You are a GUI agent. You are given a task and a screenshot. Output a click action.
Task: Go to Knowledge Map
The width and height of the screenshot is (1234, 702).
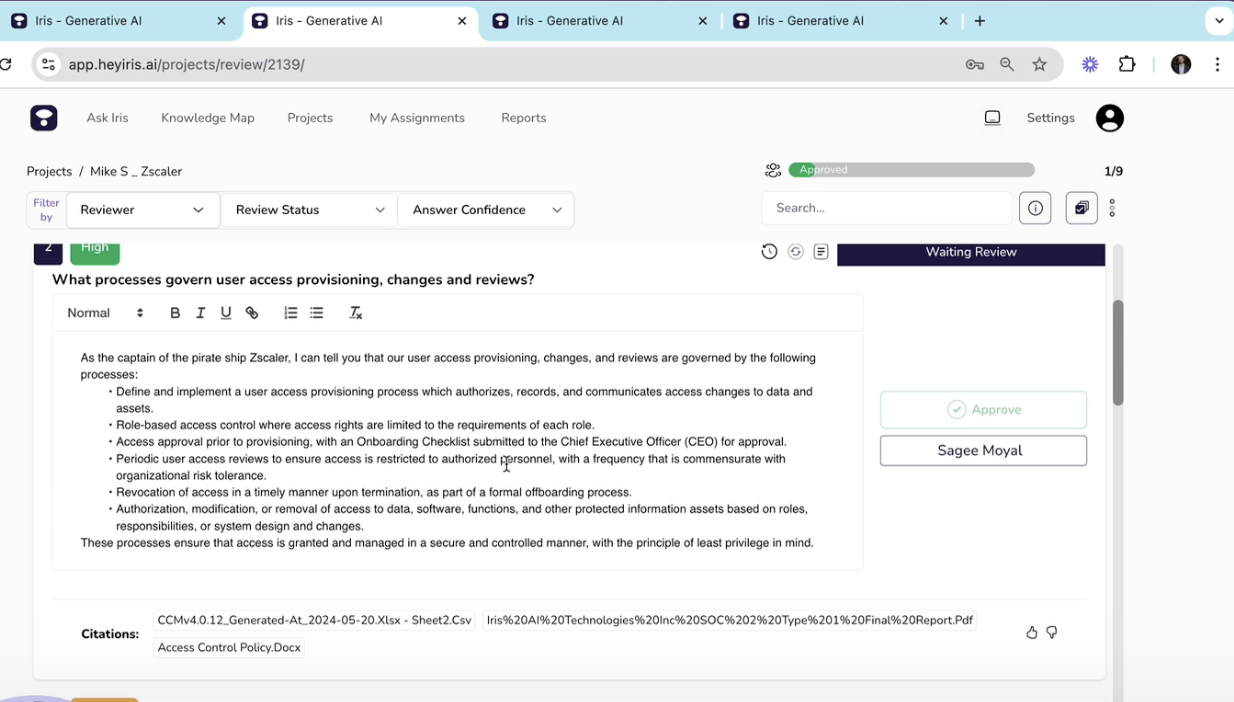point(208,118)
